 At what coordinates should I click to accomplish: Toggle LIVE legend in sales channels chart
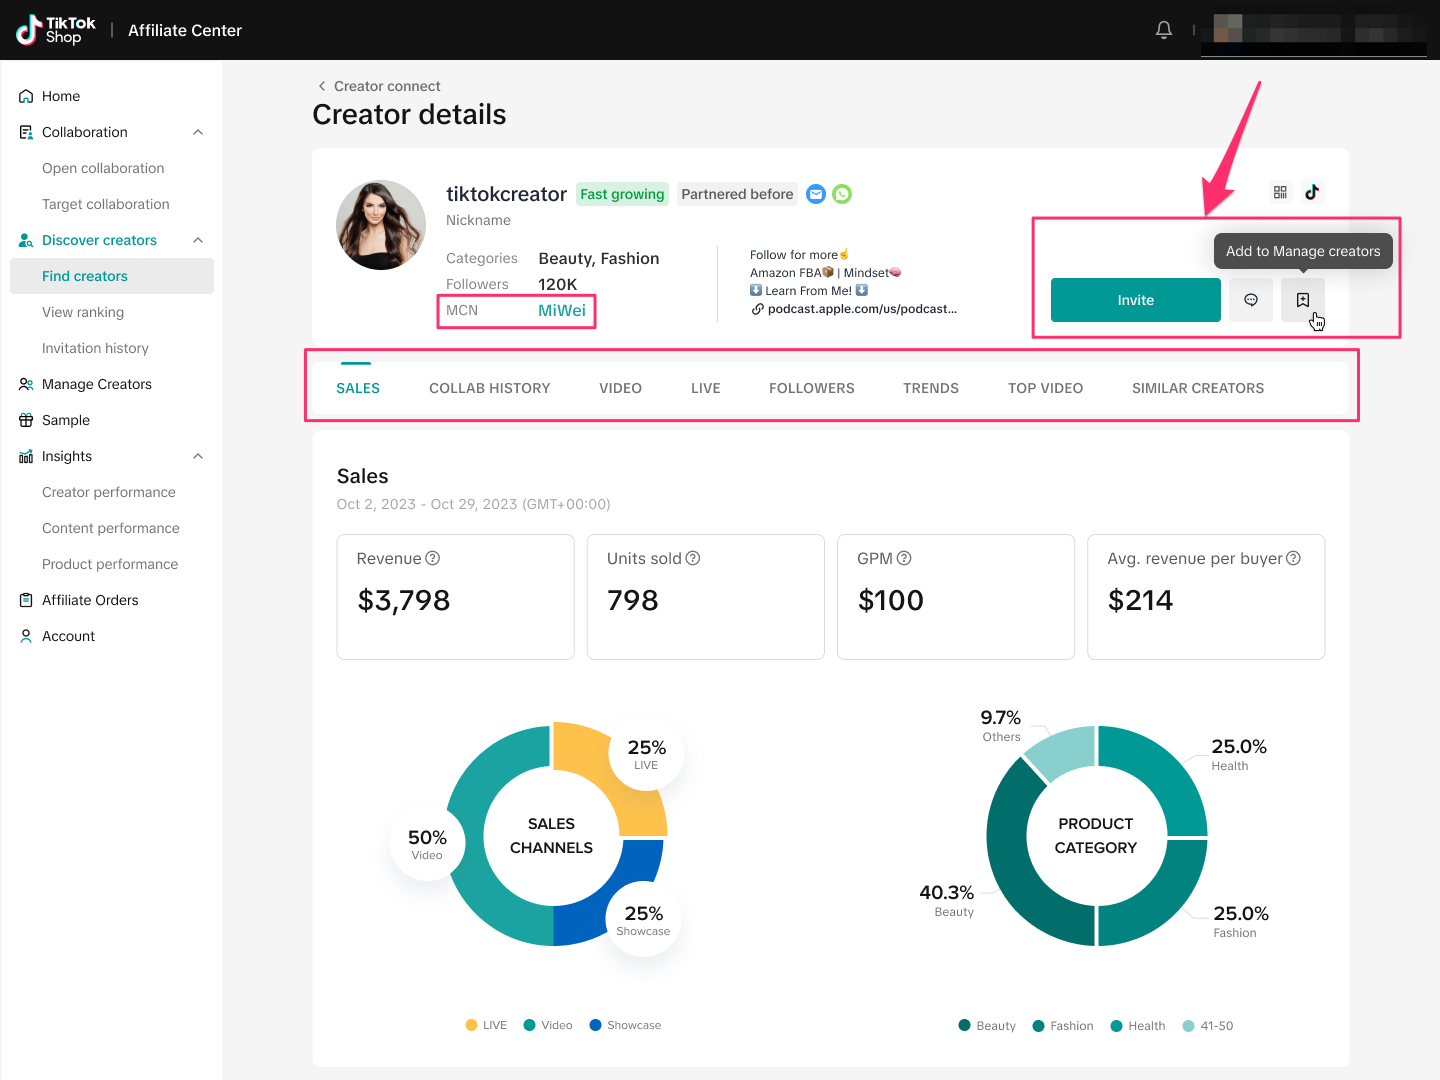tap(486, 1025)
